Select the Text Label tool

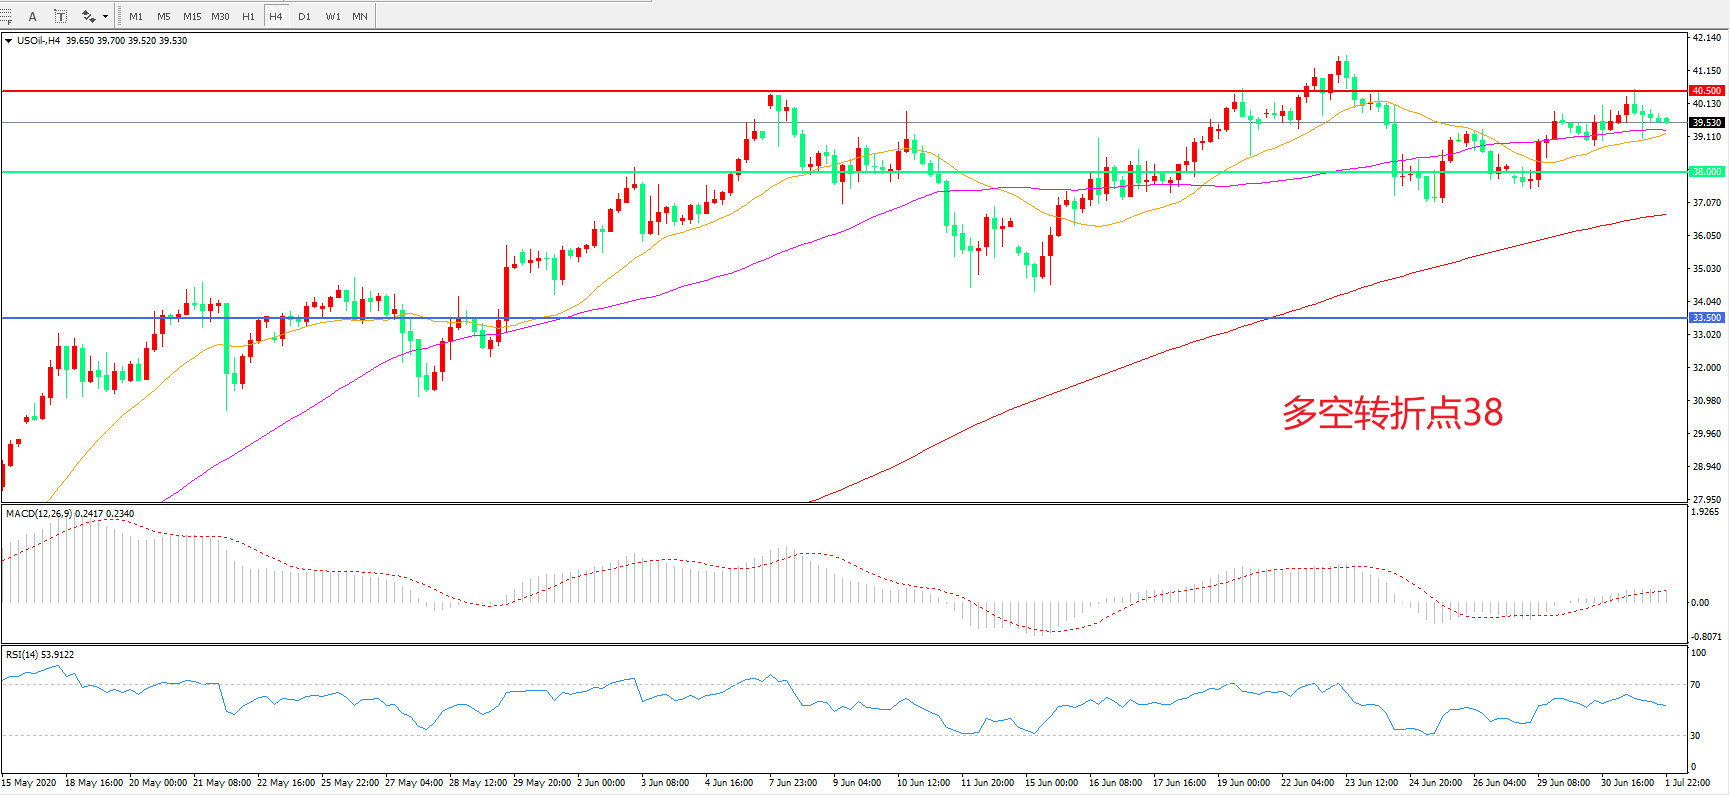point(60,16)
